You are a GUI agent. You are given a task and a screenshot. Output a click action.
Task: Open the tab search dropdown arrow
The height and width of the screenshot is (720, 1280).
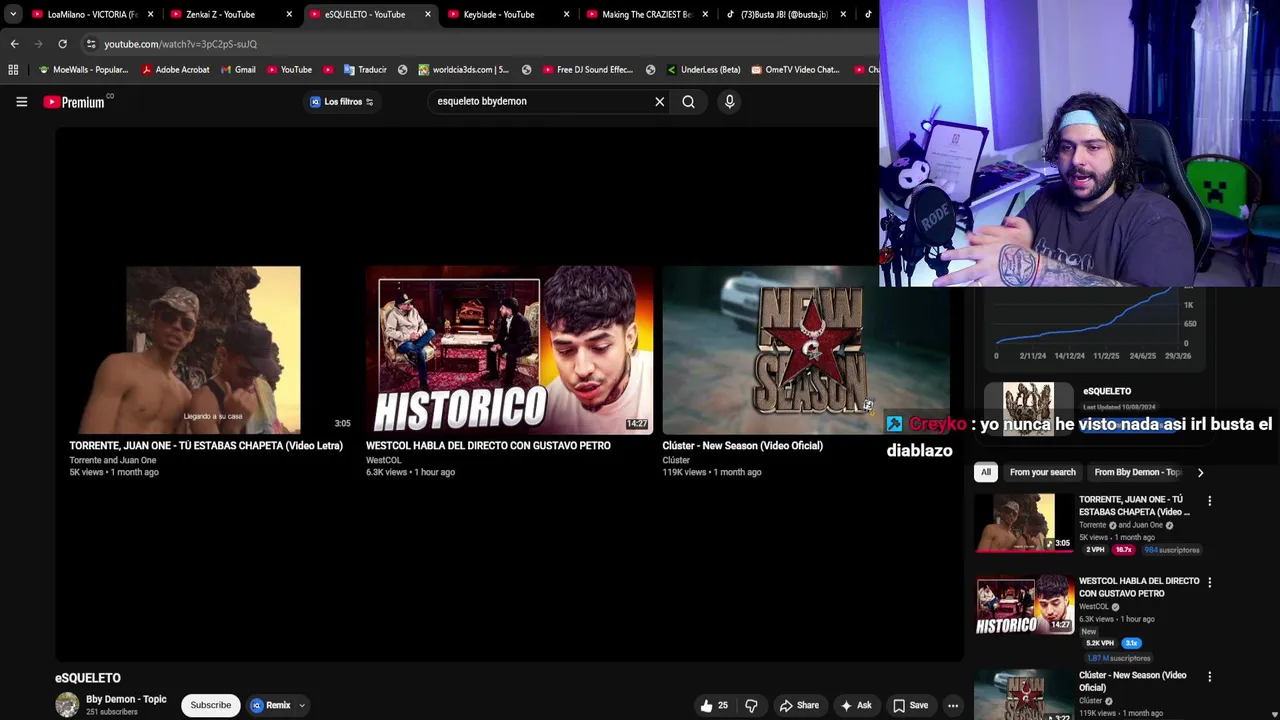[13, 14]
